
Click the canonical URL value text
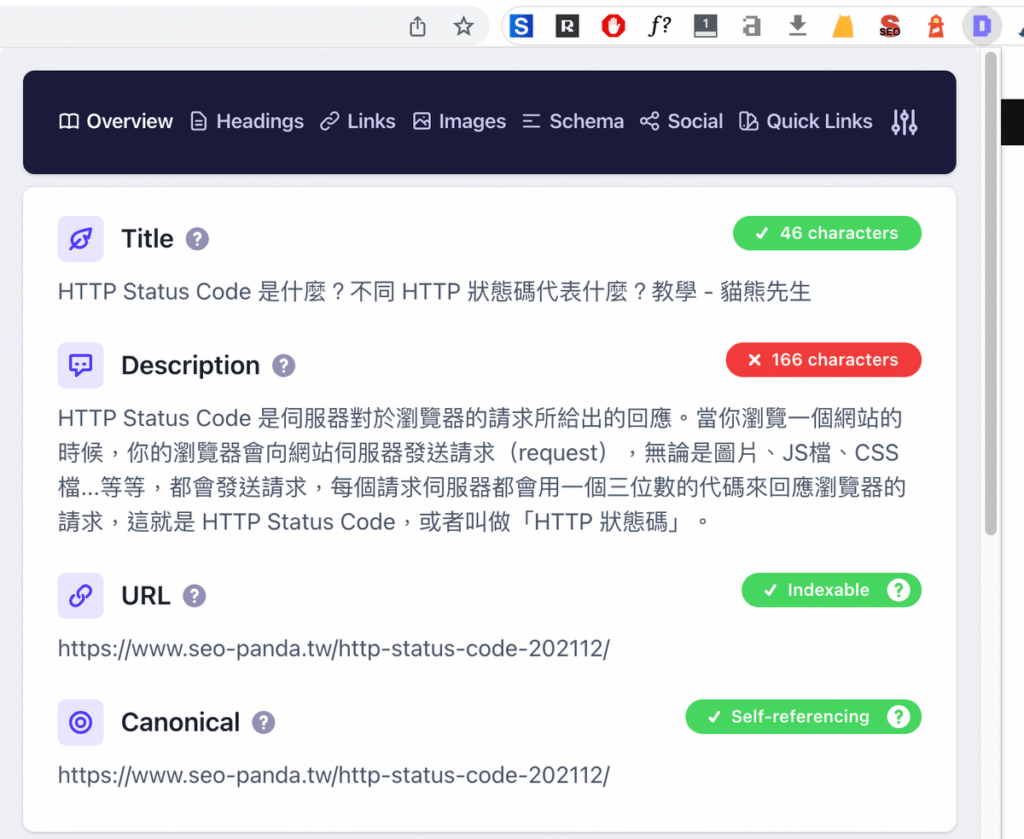point(334,775)
